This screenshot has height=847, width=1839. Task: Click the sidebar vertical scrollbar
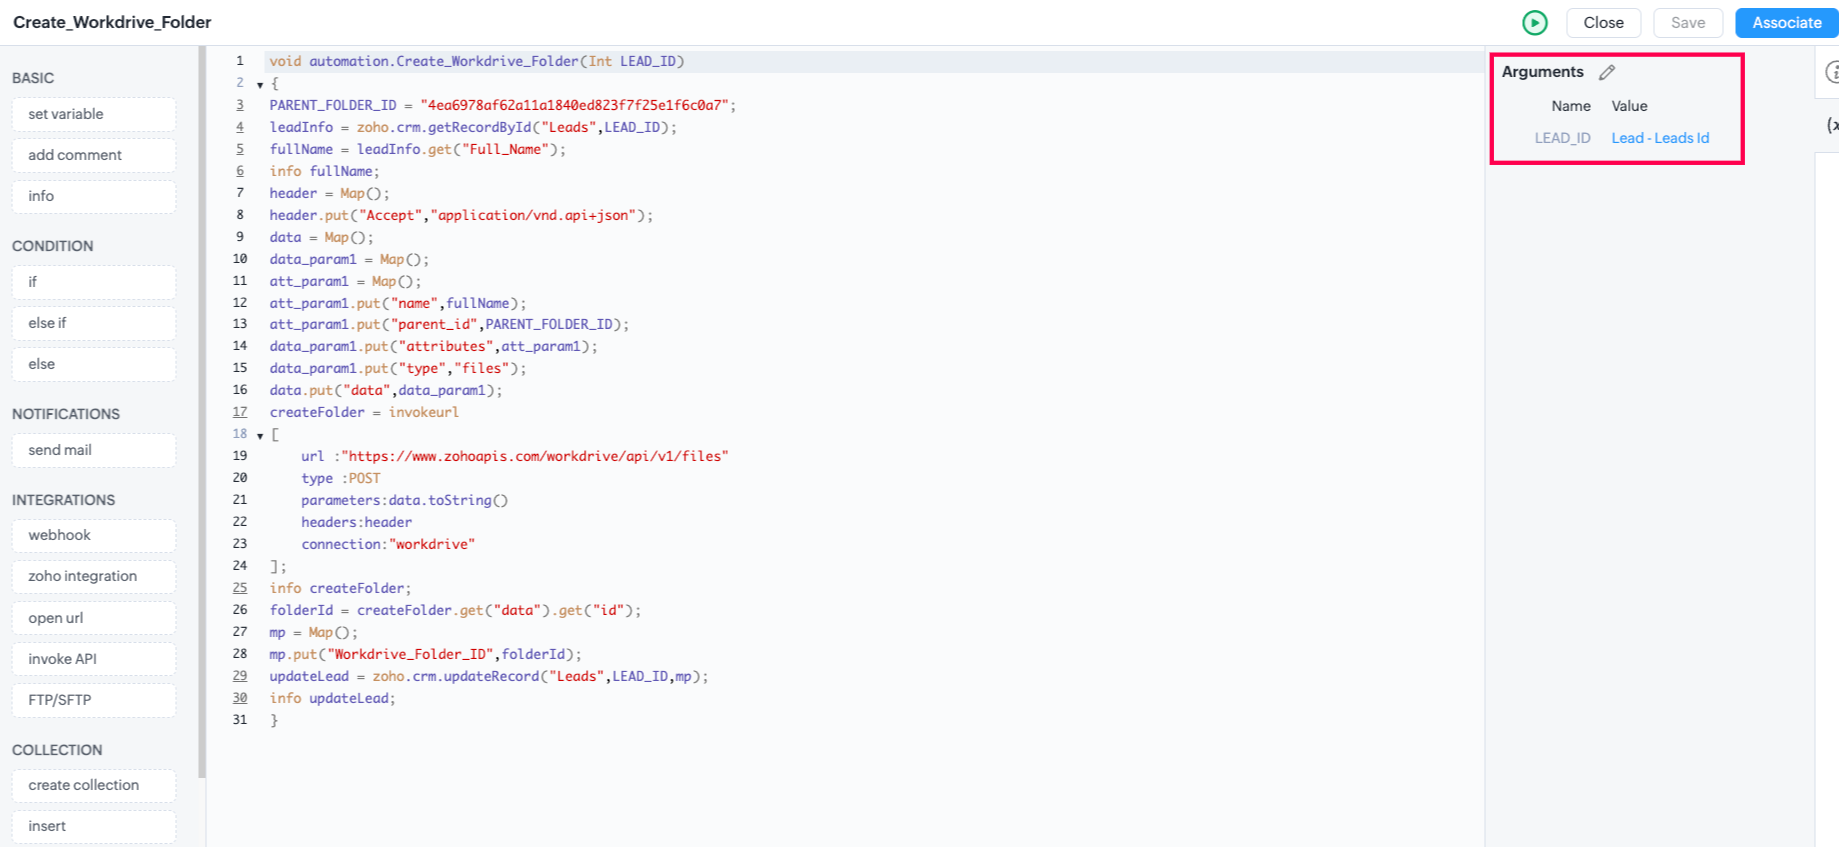tap(202, 400)
